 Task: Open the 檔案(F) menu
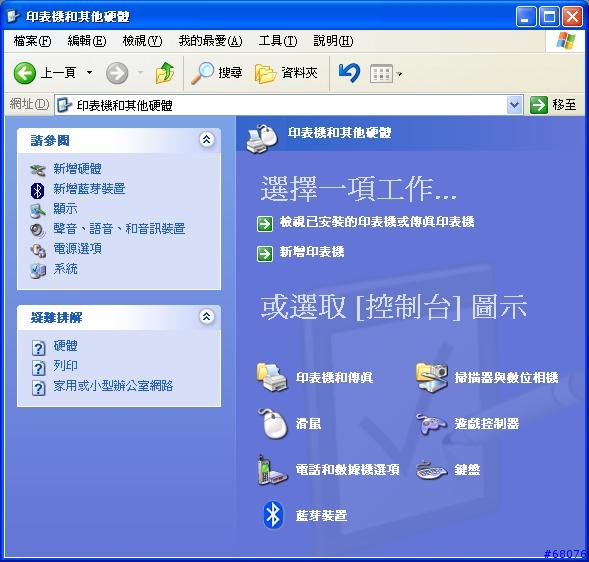[x=32, y=41]
